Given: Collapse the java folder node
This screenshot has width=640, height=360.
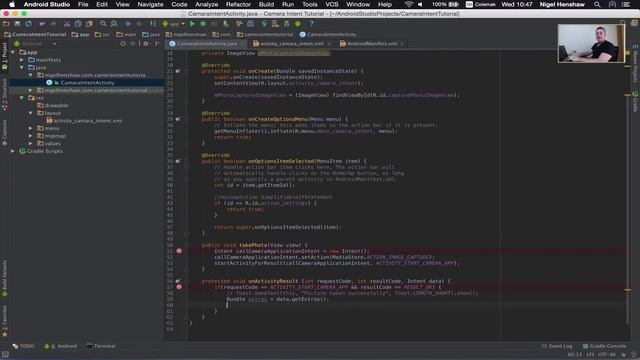Looking at the screenshot, I should (22, 67).
